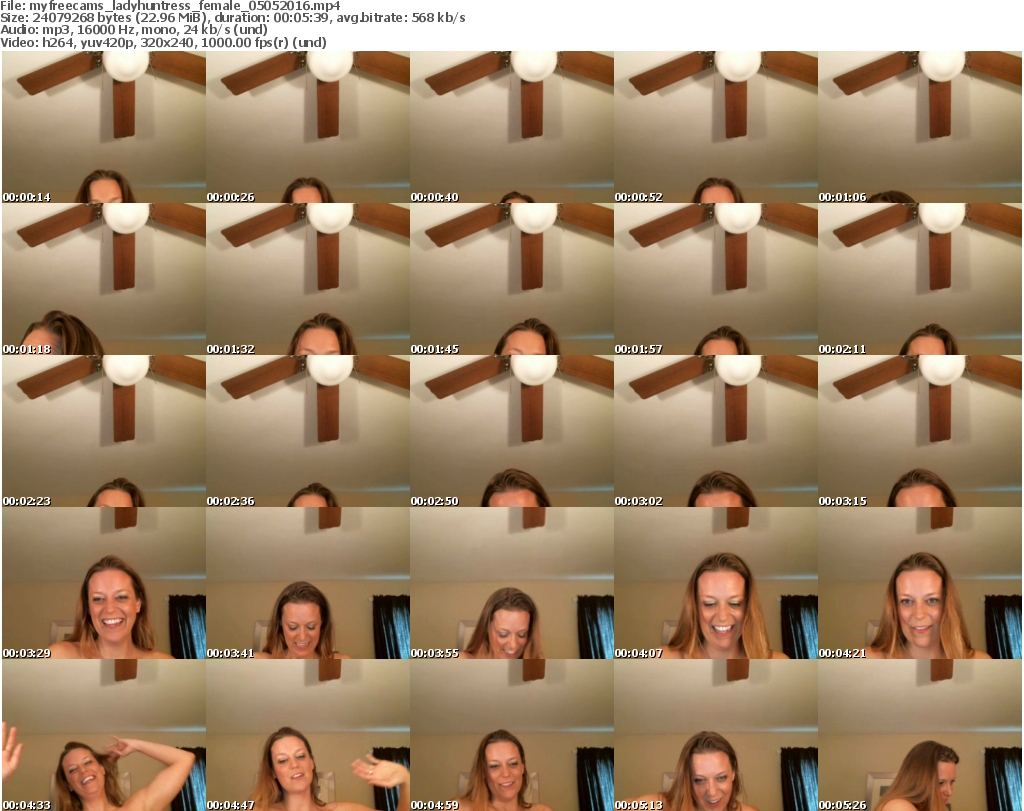This screenshot has height=811, width=1024.
Task: Select the thumbnail timestamped 00:04:47
Action: (x=308, y=735)
